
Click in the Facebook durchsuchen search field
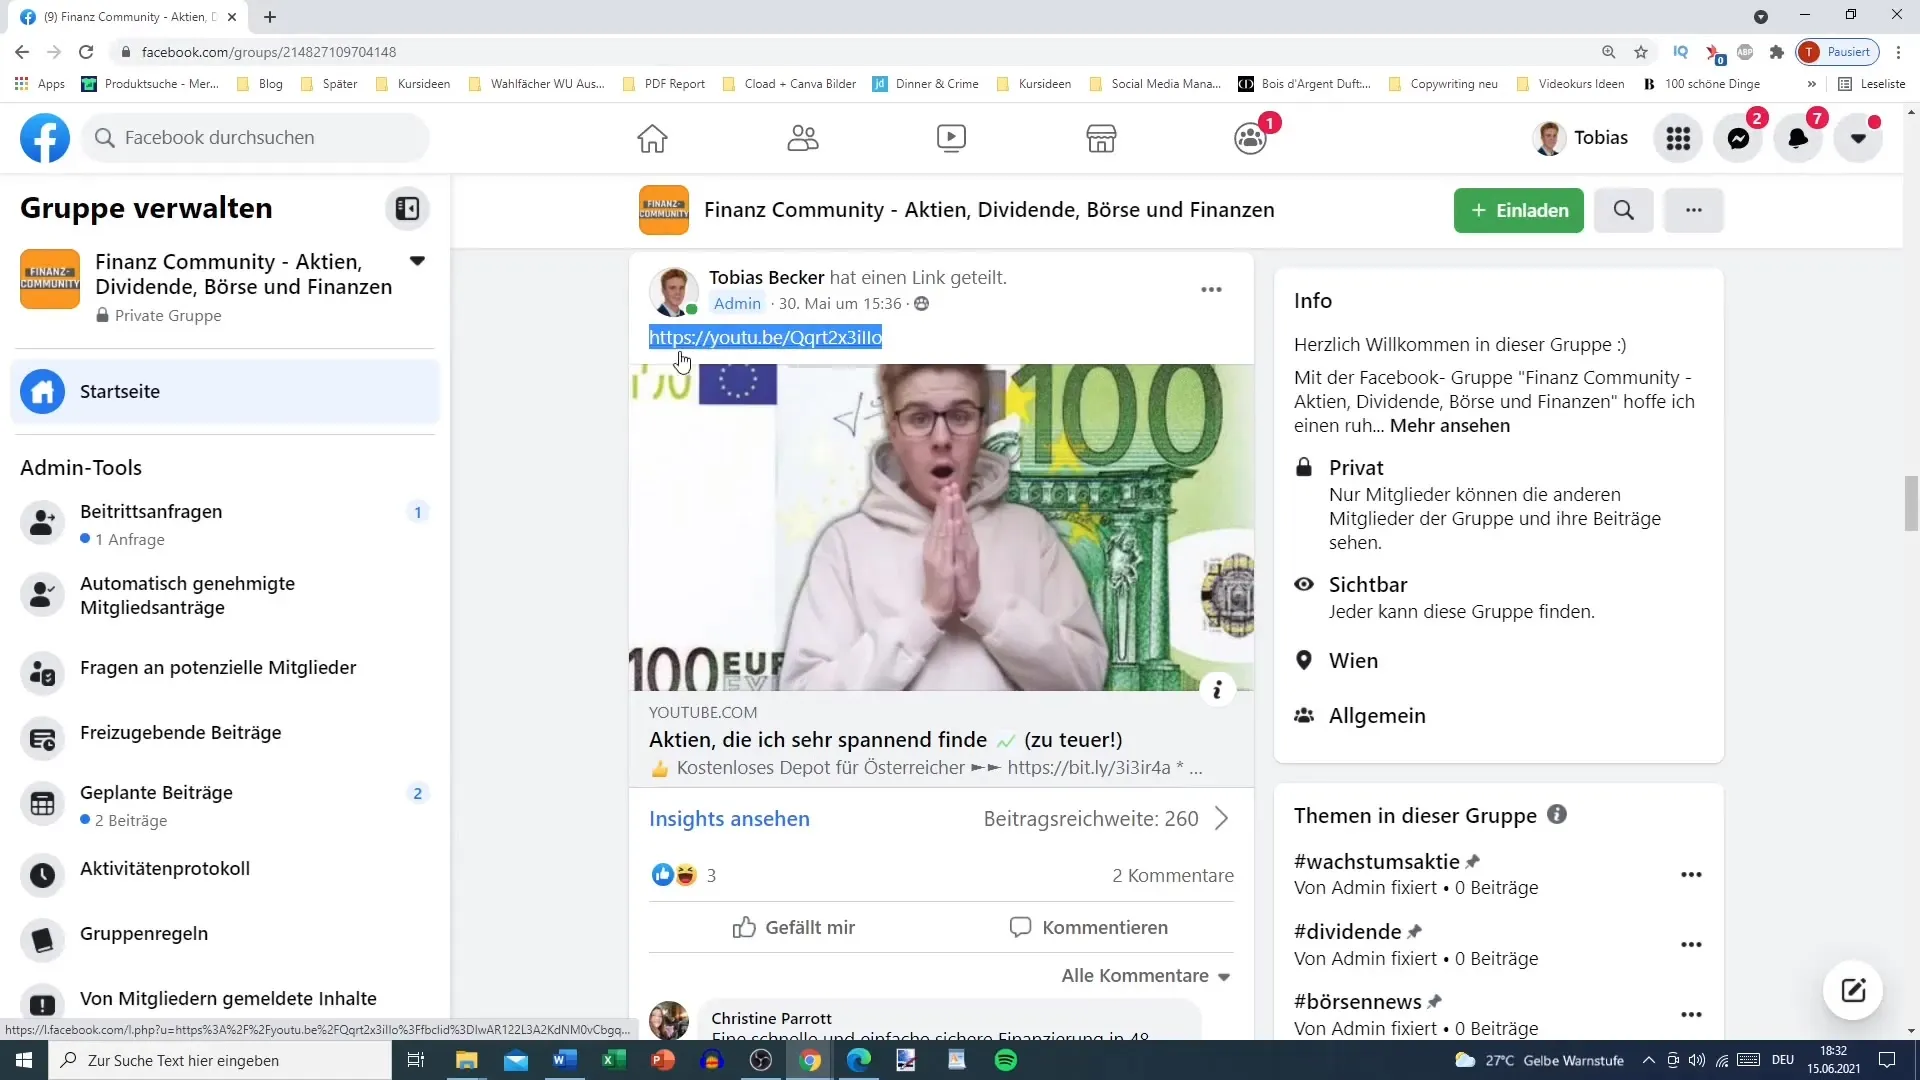pyautogui.click(x=256, y=138)
